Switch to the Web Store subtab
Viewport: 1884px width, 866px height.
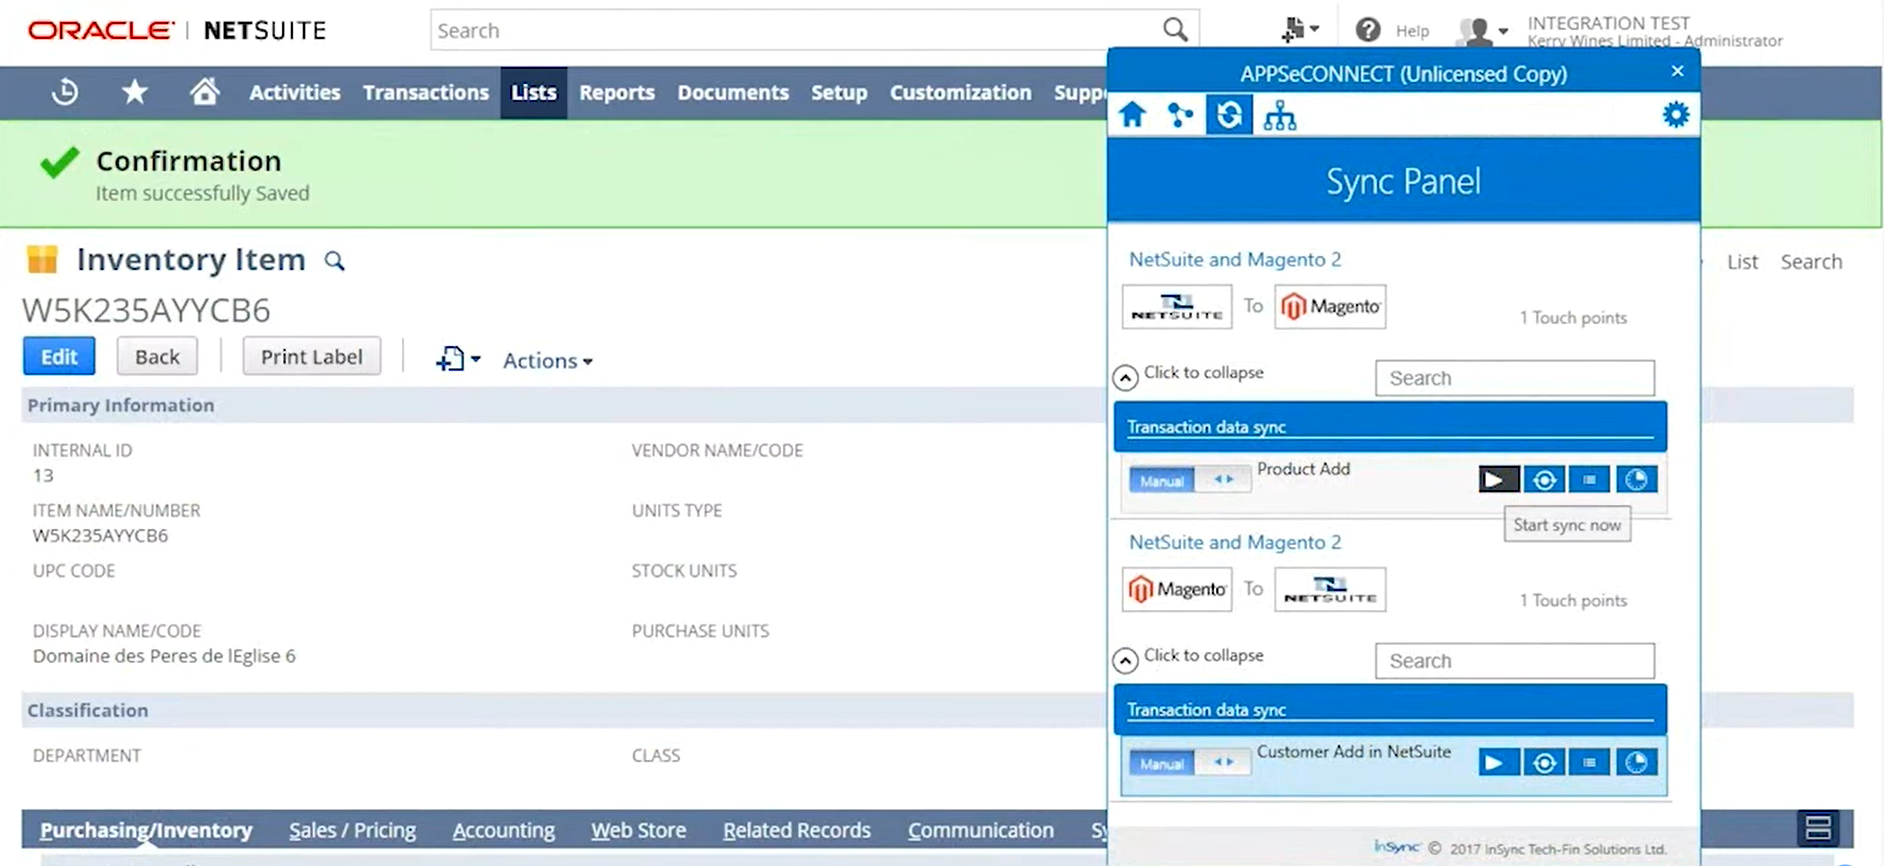(639, 830)
